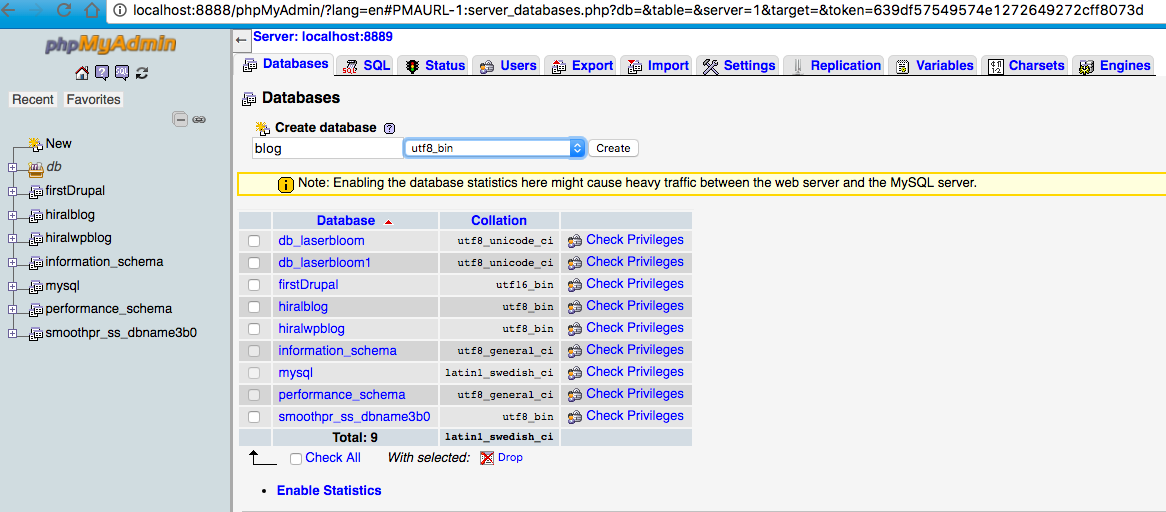Tick checkbox for db_laserbloom row
Viewport: 1166px width, 512px height.
(x=254, y=241)
